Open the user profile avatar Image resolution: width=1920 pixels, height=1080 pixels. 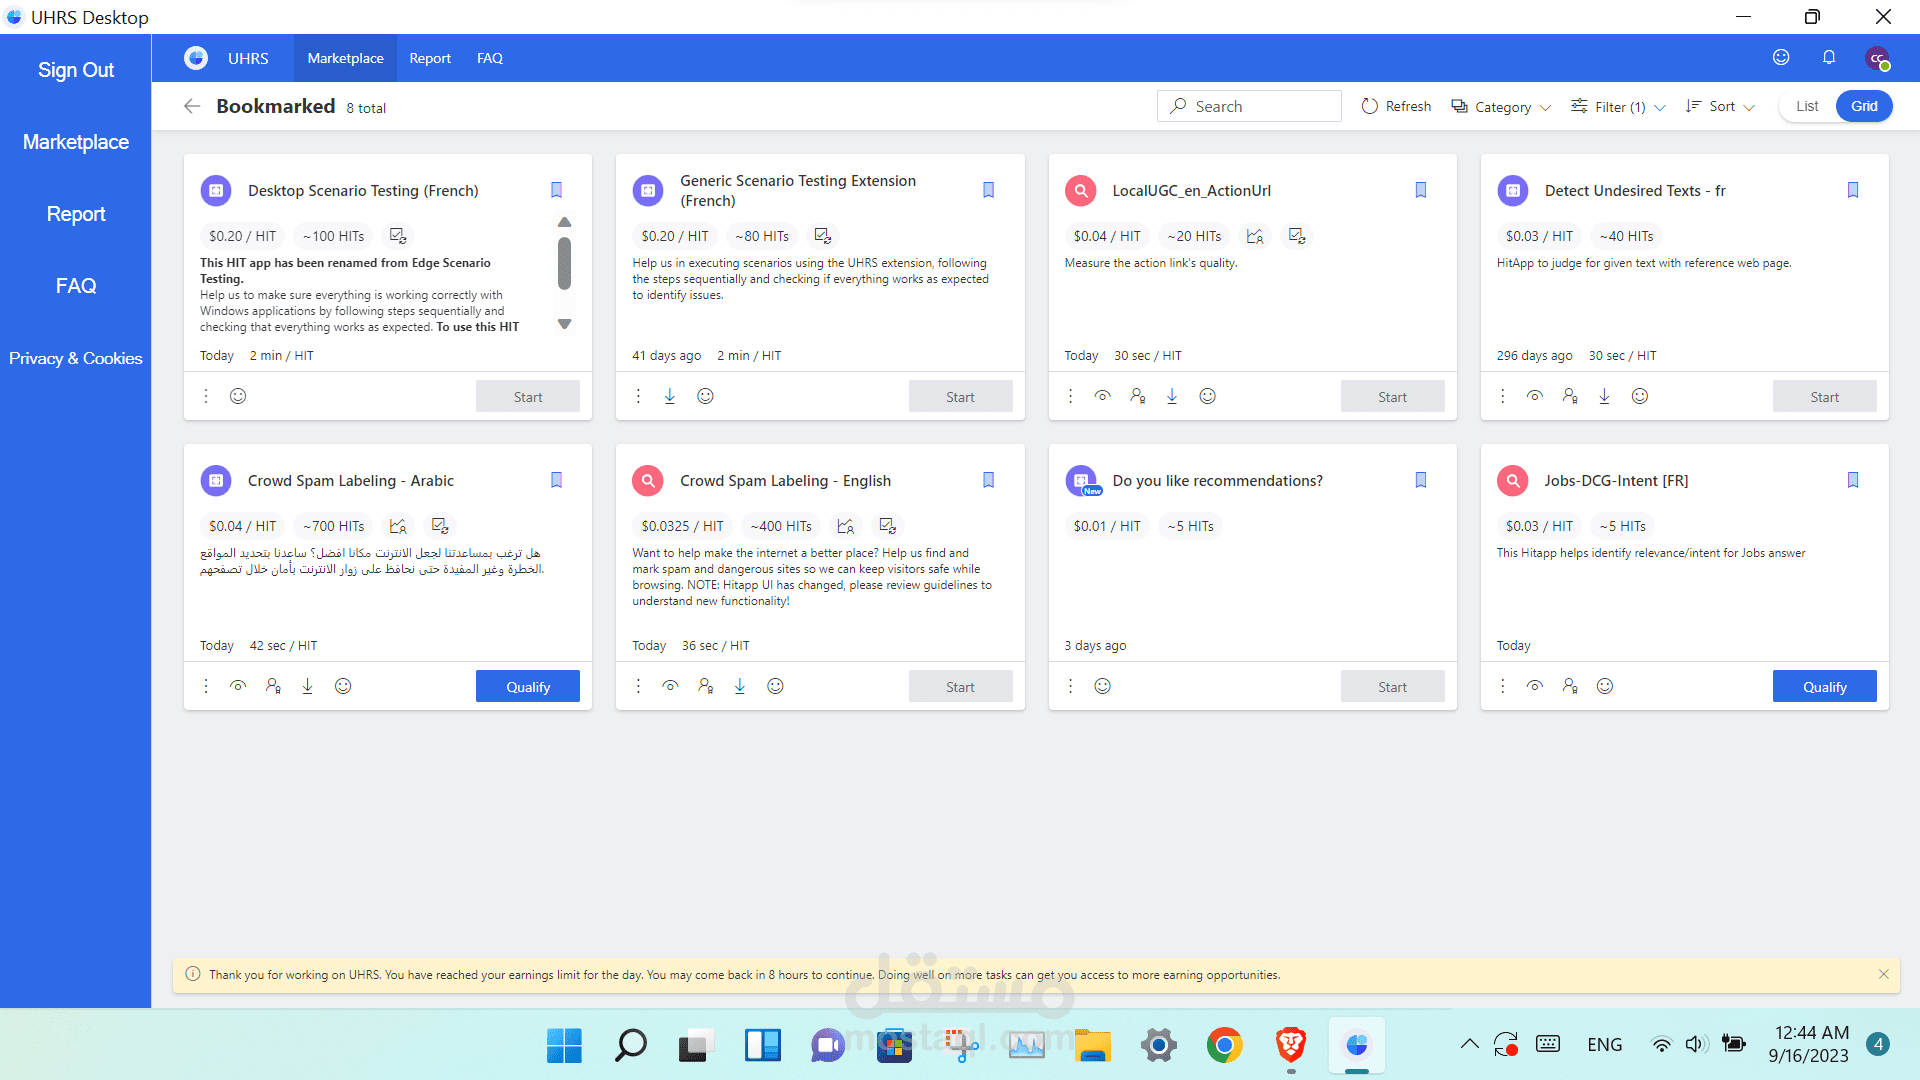pyautogui.click(x=1877, y=58)
